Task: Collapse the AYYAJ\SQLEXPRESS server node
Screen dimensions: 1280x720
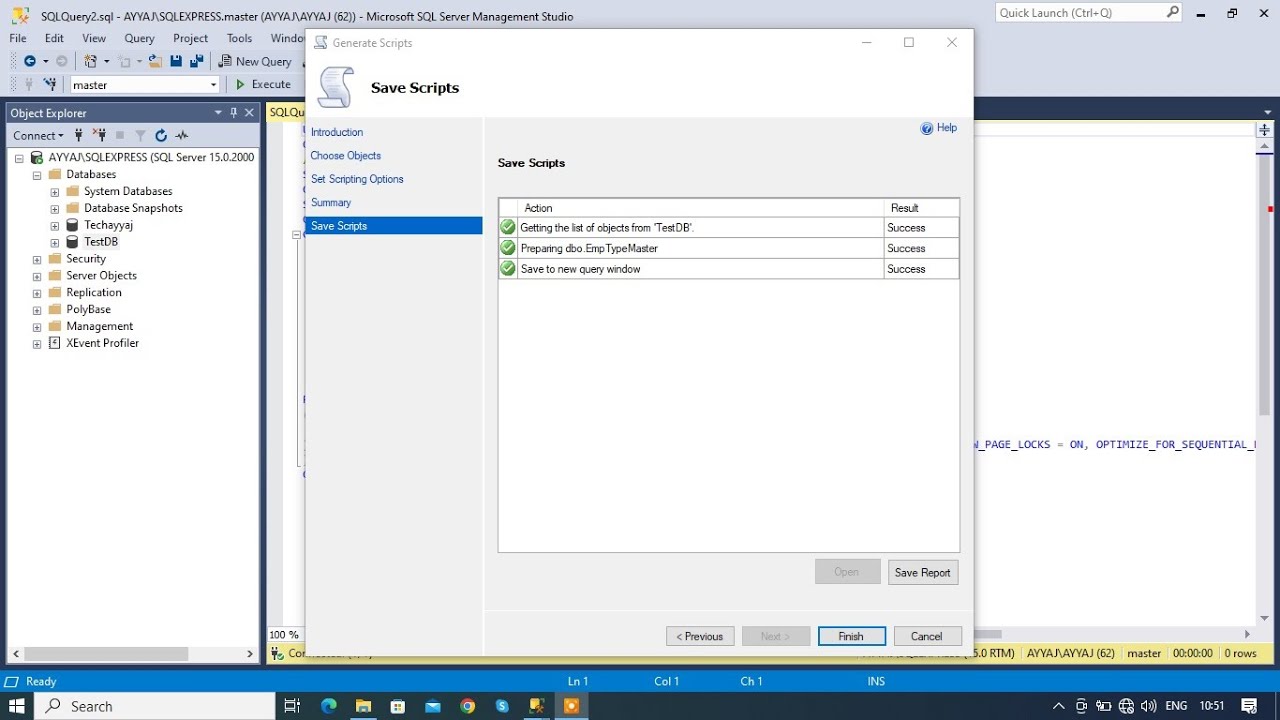Action: (19, 158)
